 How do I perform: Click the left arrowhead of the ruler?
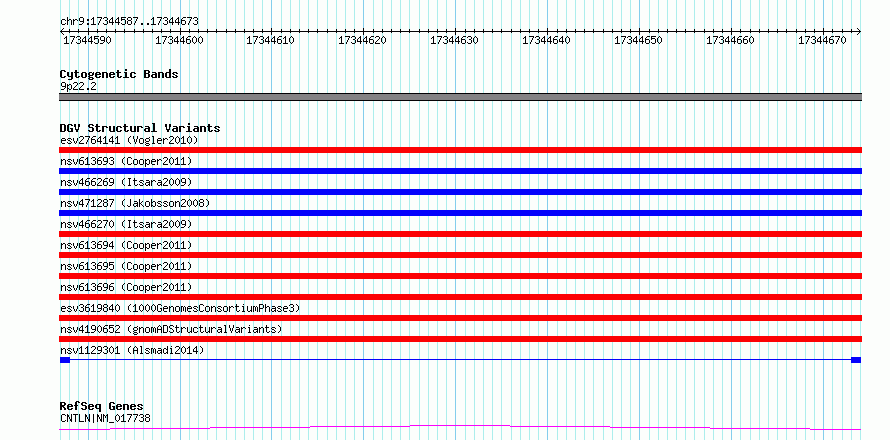click(62, 31)
